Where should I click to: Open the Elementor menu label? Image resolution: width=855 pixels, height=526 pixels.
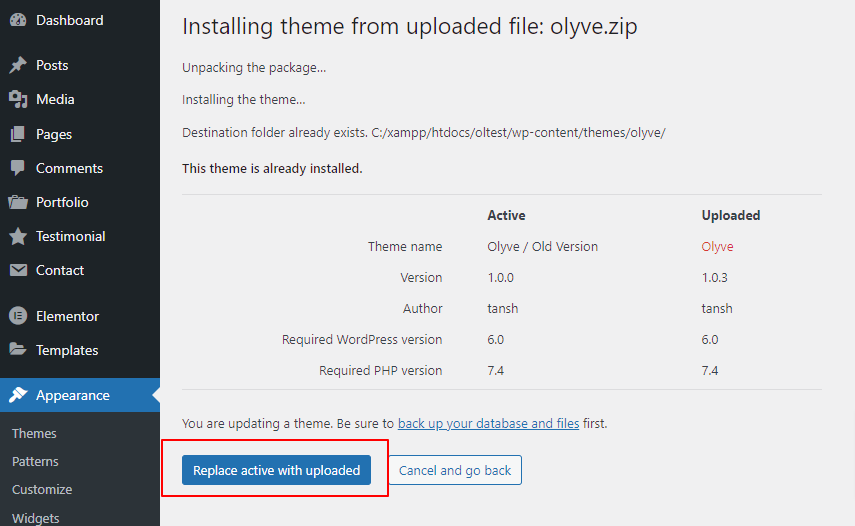[67, 316]
